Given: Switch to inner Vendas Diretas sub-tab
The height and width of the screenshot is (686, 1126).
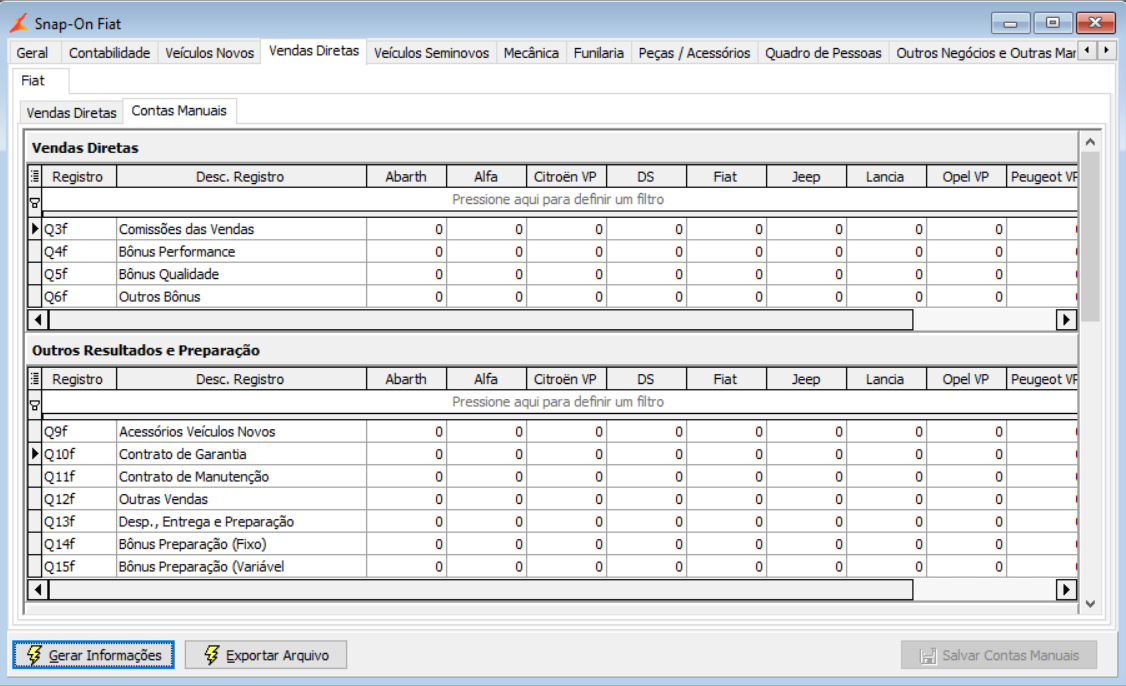Looking at the screenshot, I should tap(71, 113).
